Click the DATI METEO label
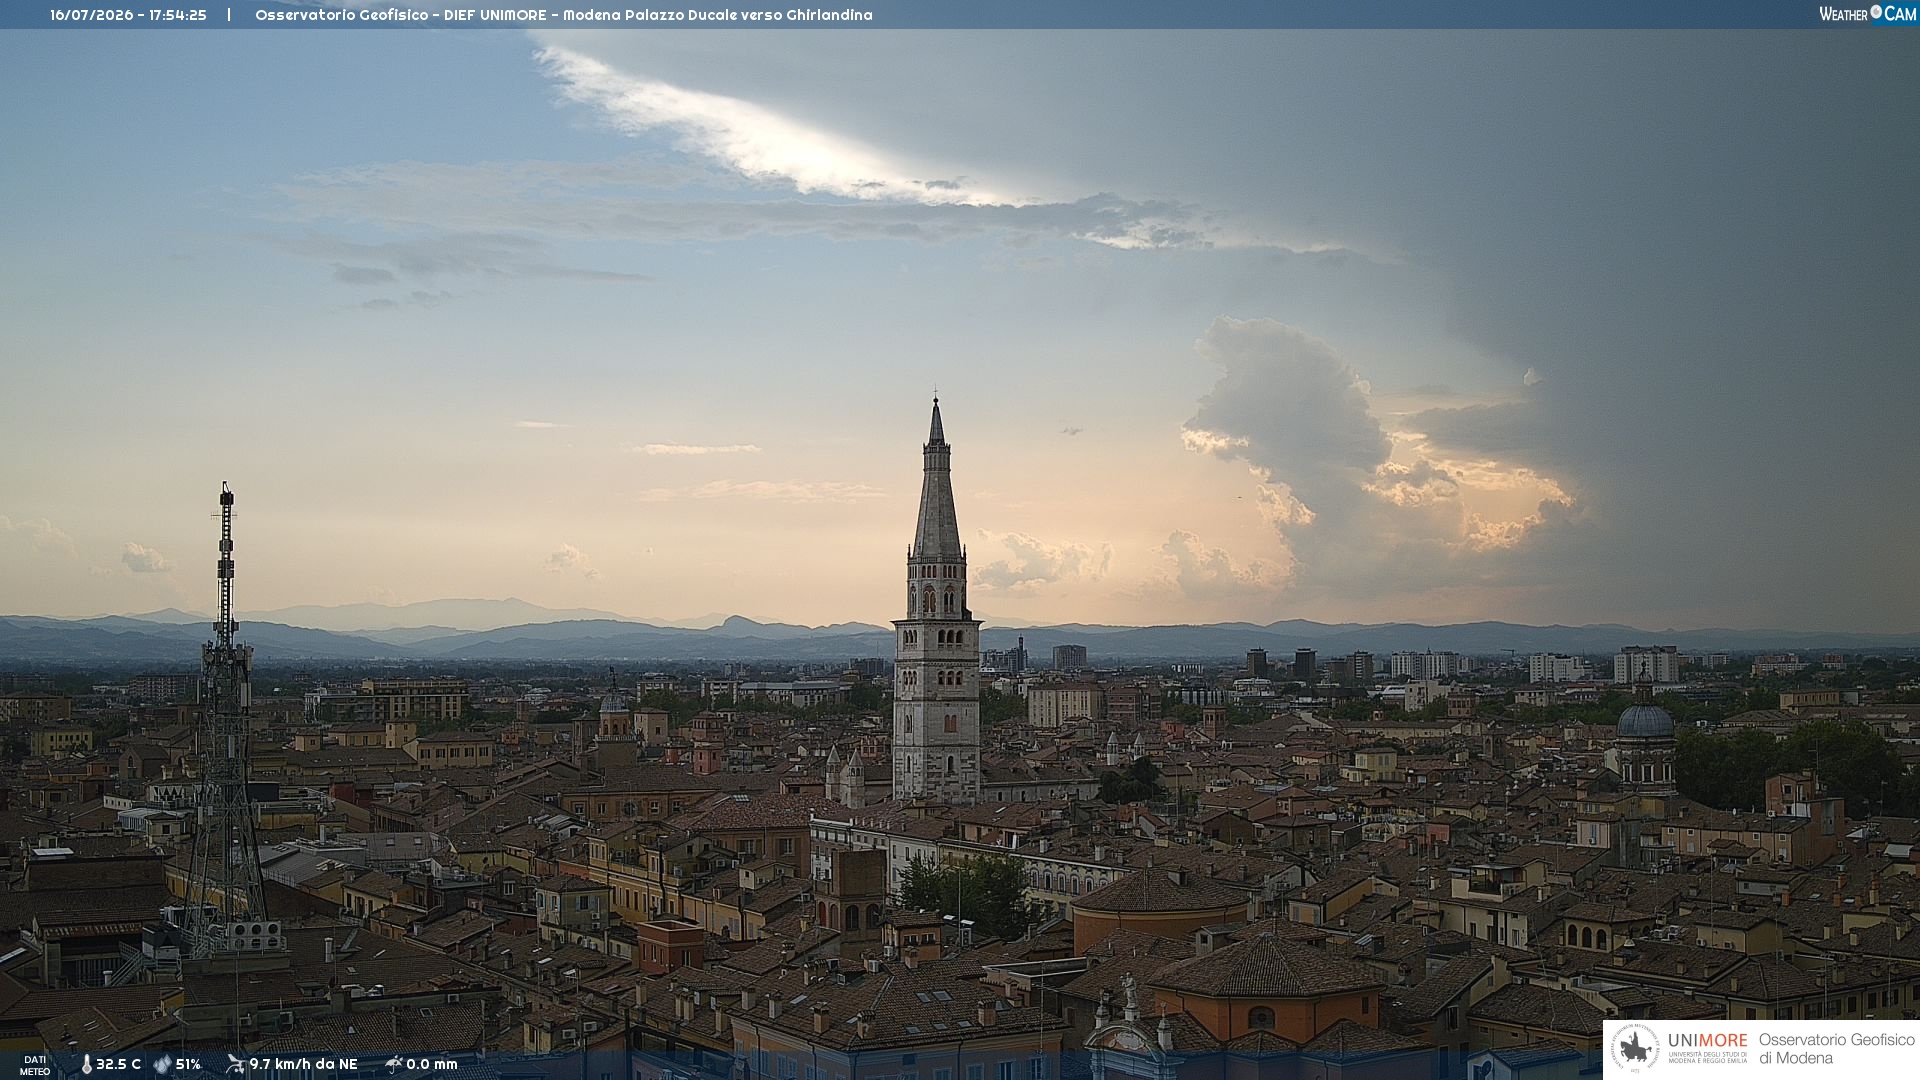Screen dimensions: 1920x1080 tap(35, 1065)
